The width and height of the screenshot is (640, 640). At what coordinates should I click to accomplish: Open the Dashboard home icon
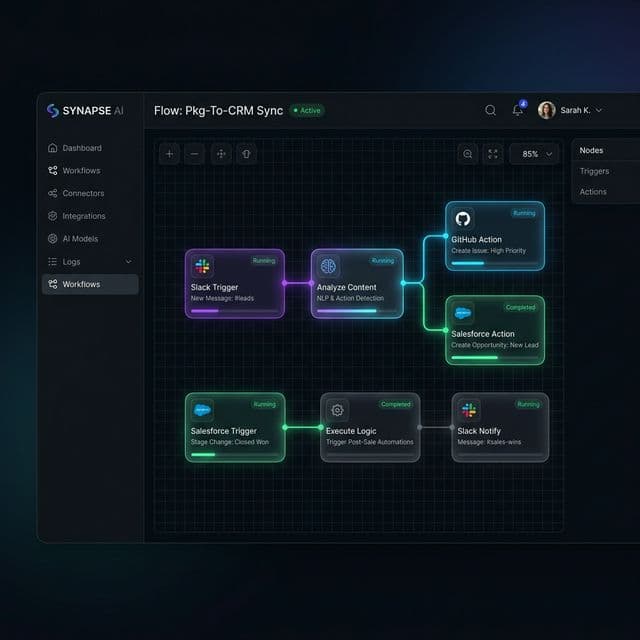[x=53, y=148]
